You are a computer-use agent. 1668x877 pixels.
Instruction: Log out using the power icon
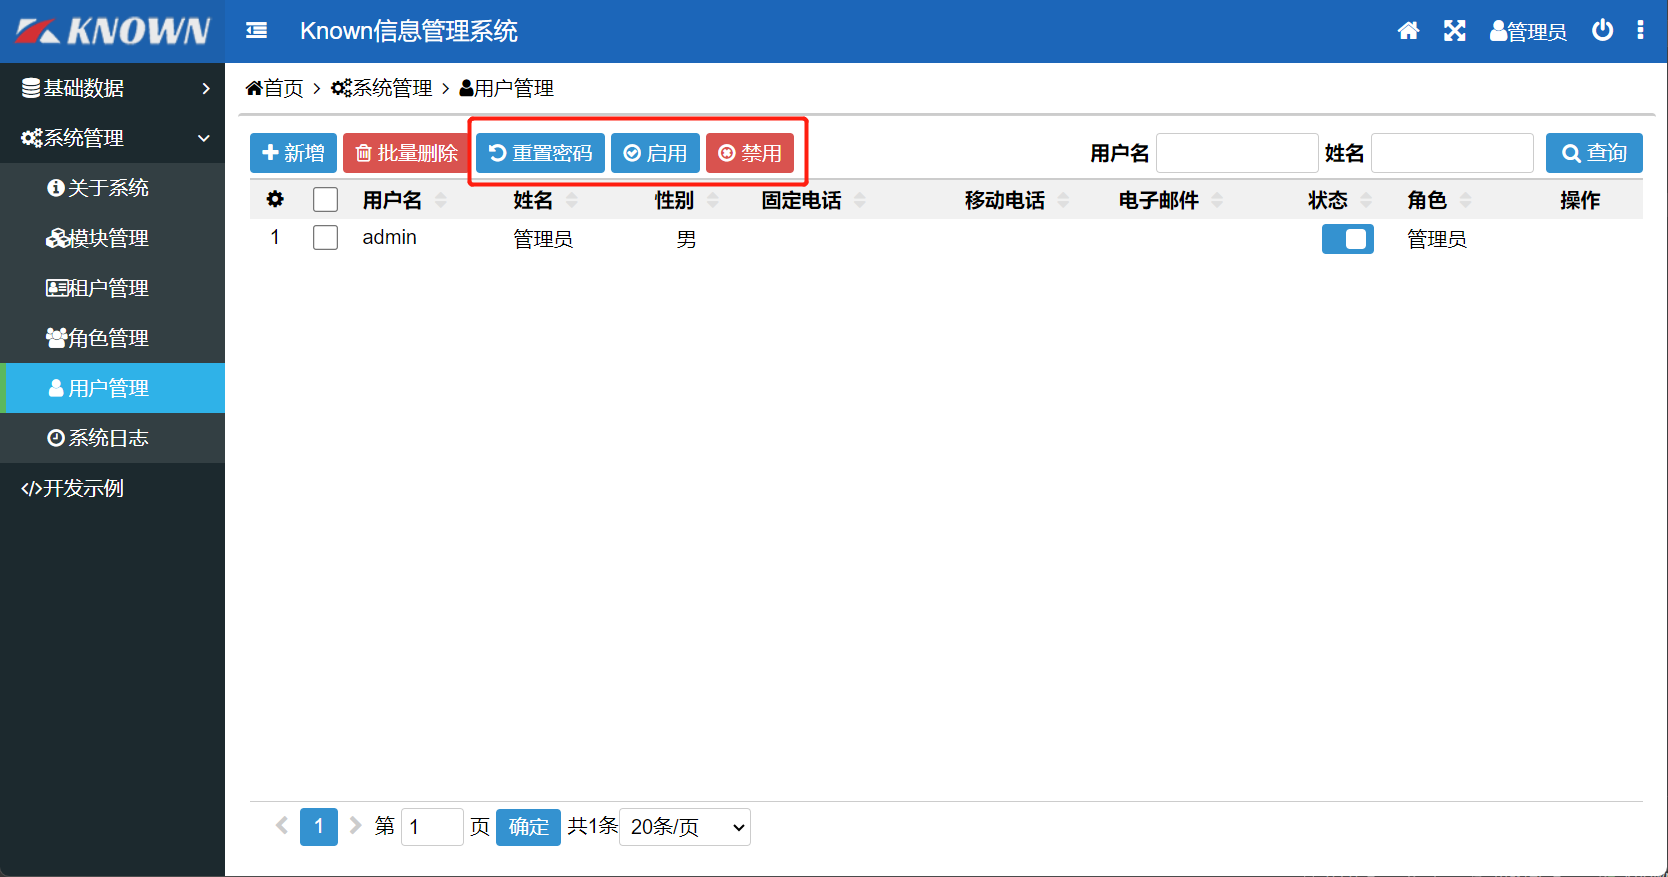point(1602,30)
